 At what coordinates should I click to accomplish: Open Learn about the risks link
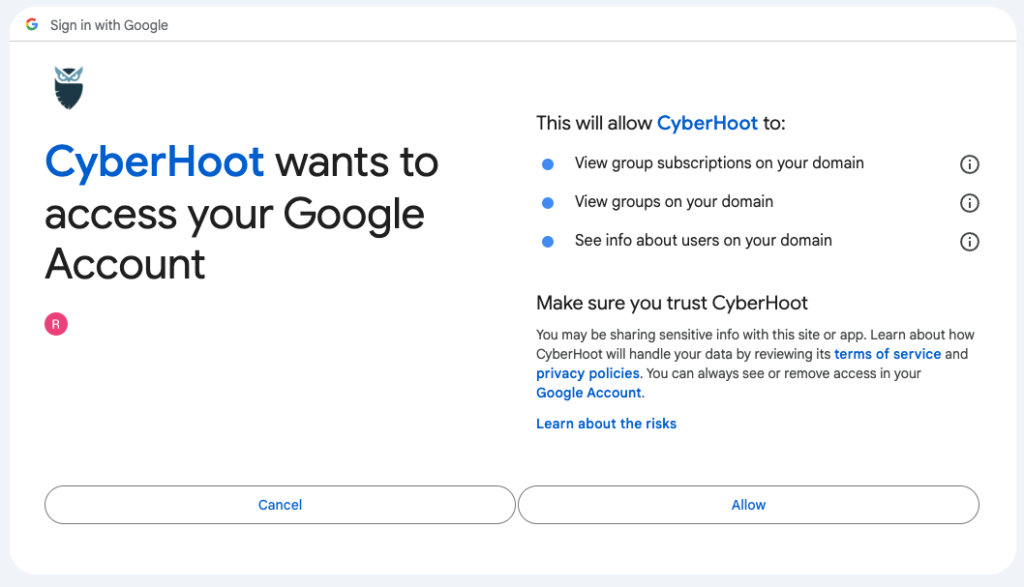[606, 424]
